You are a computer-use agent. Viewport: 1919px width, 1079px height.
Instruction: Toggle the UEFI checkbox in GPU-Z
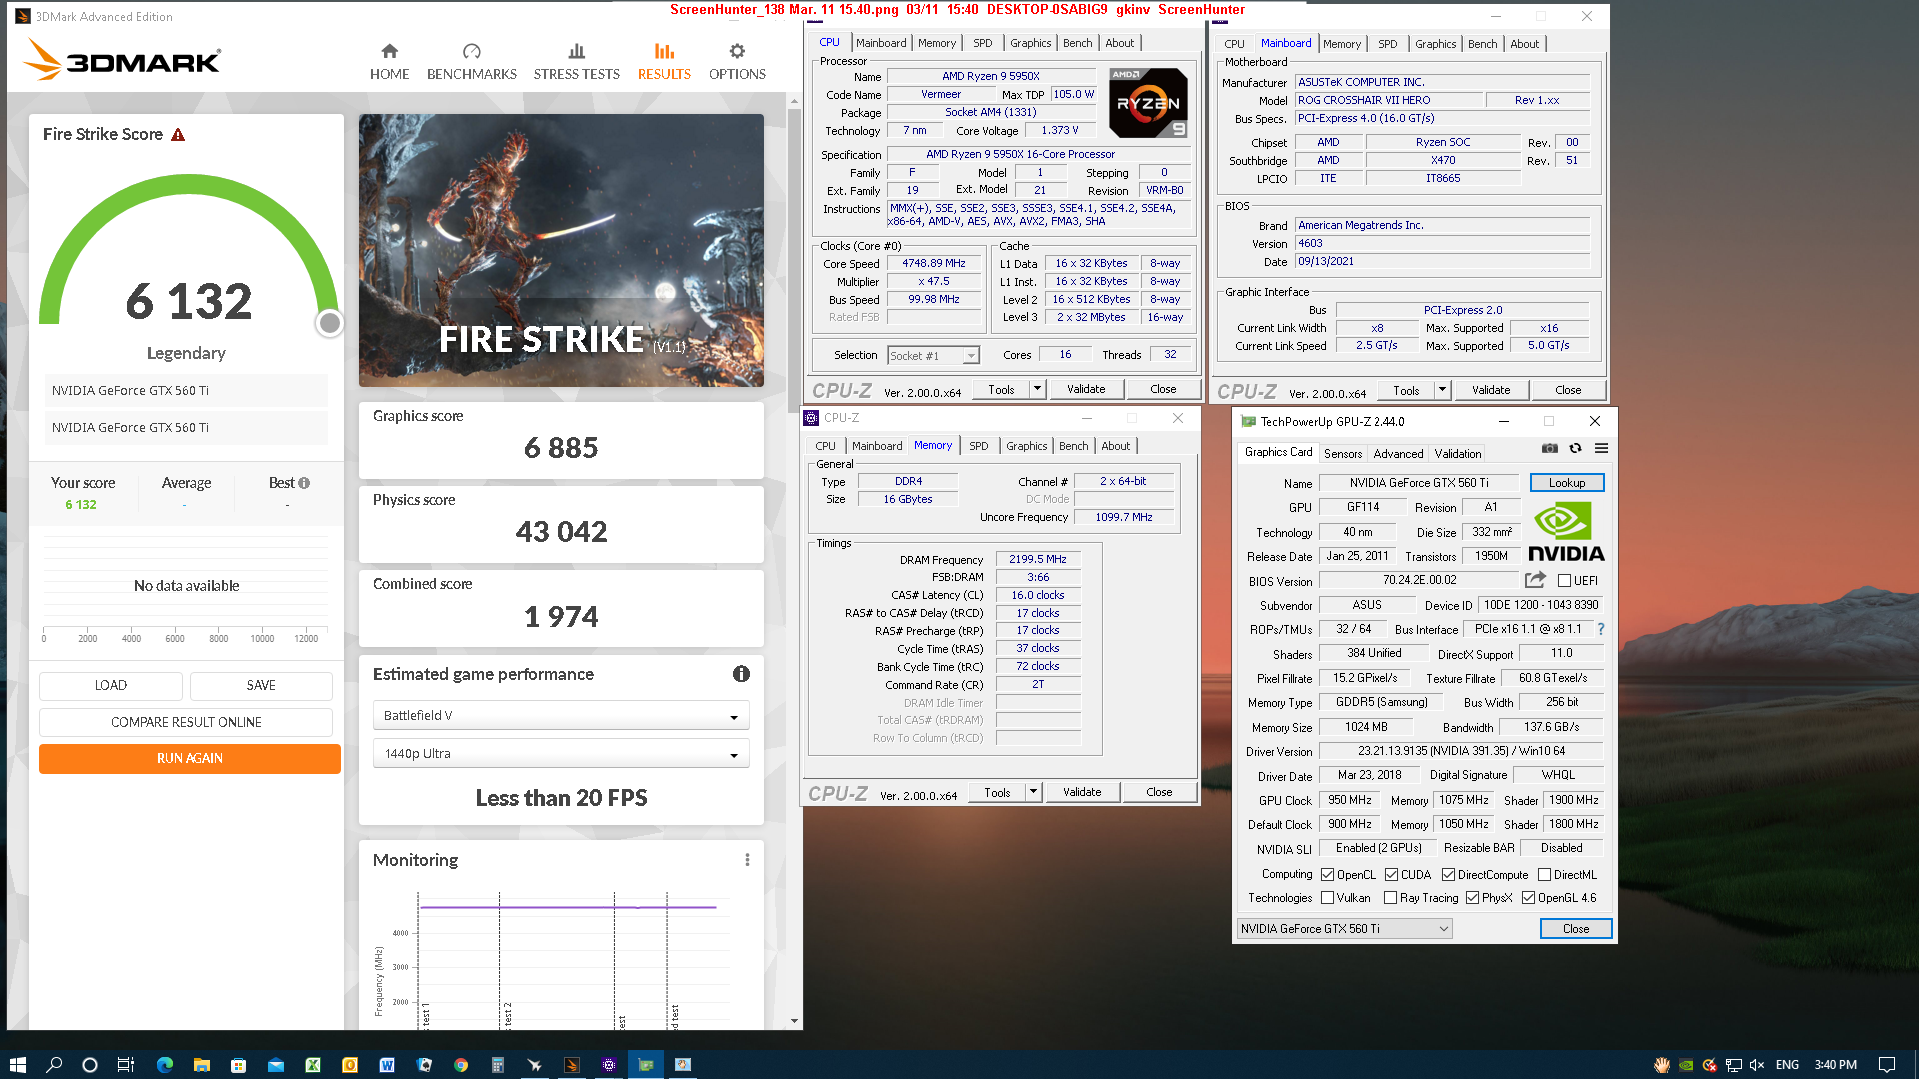pyautogui.click(x=1564, y=581)
